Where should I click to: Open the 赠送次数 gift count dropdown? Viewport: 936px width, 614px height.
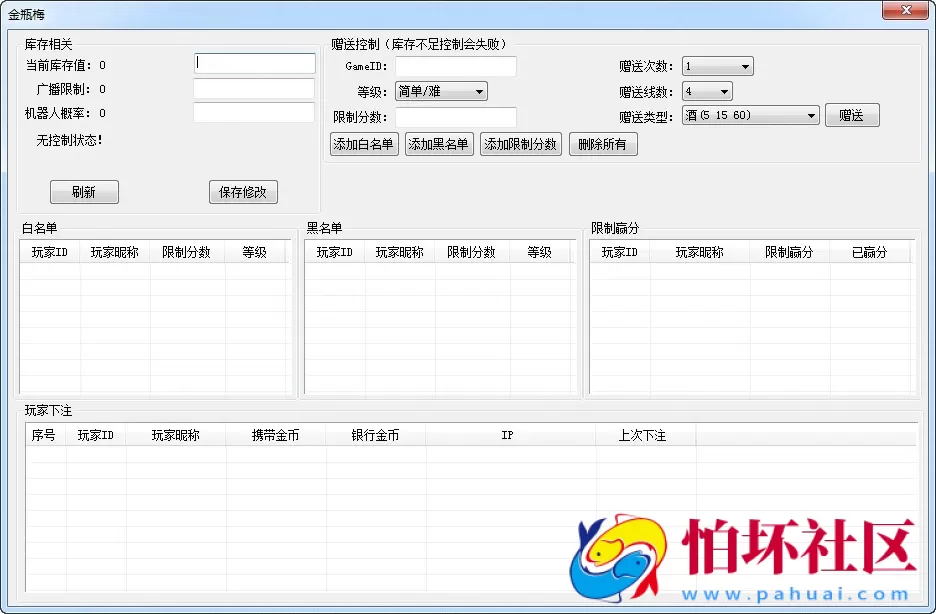[x=717, y=65]
